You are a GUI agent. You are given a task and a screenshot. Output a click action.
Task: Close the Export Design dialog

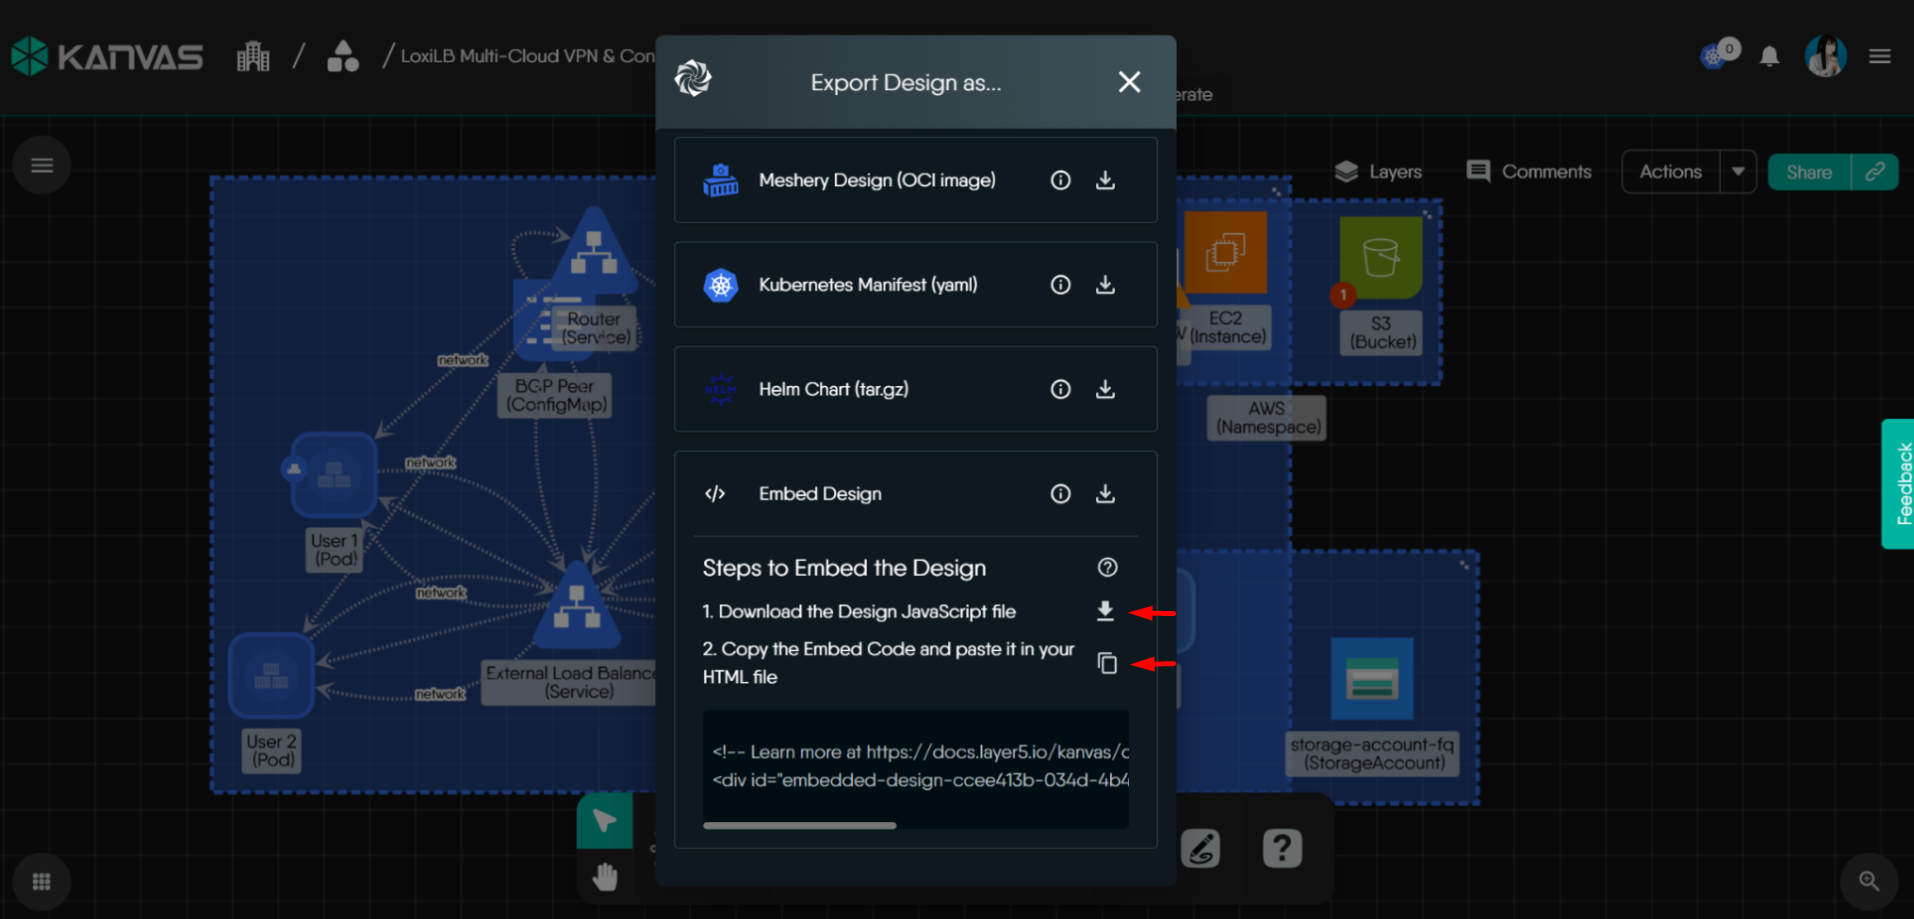click(x=1129, y=82)
